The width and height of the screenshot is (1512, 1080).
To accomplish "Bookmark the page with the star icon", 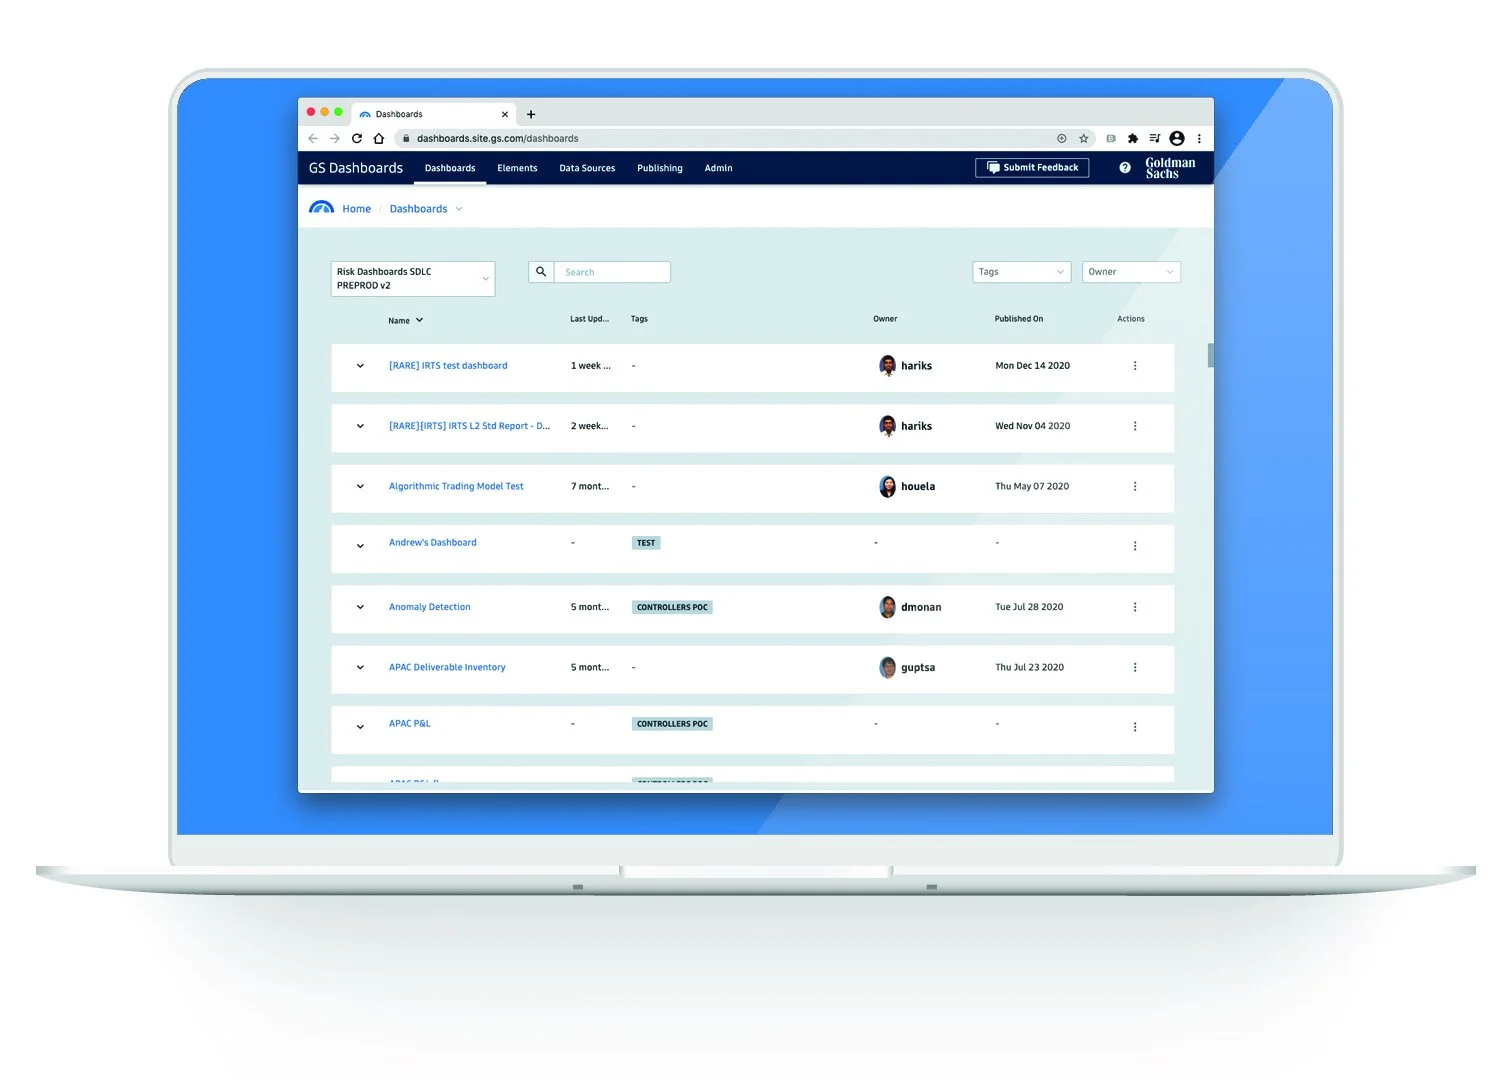I will [1084, 138].
